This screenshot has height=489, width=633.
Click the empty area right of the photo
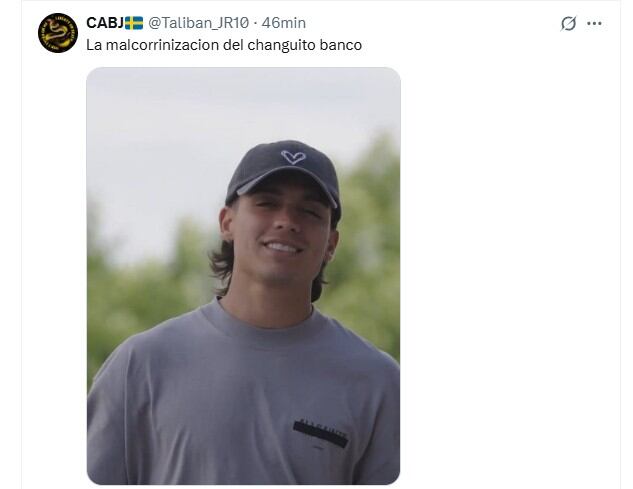coord(509,275)
